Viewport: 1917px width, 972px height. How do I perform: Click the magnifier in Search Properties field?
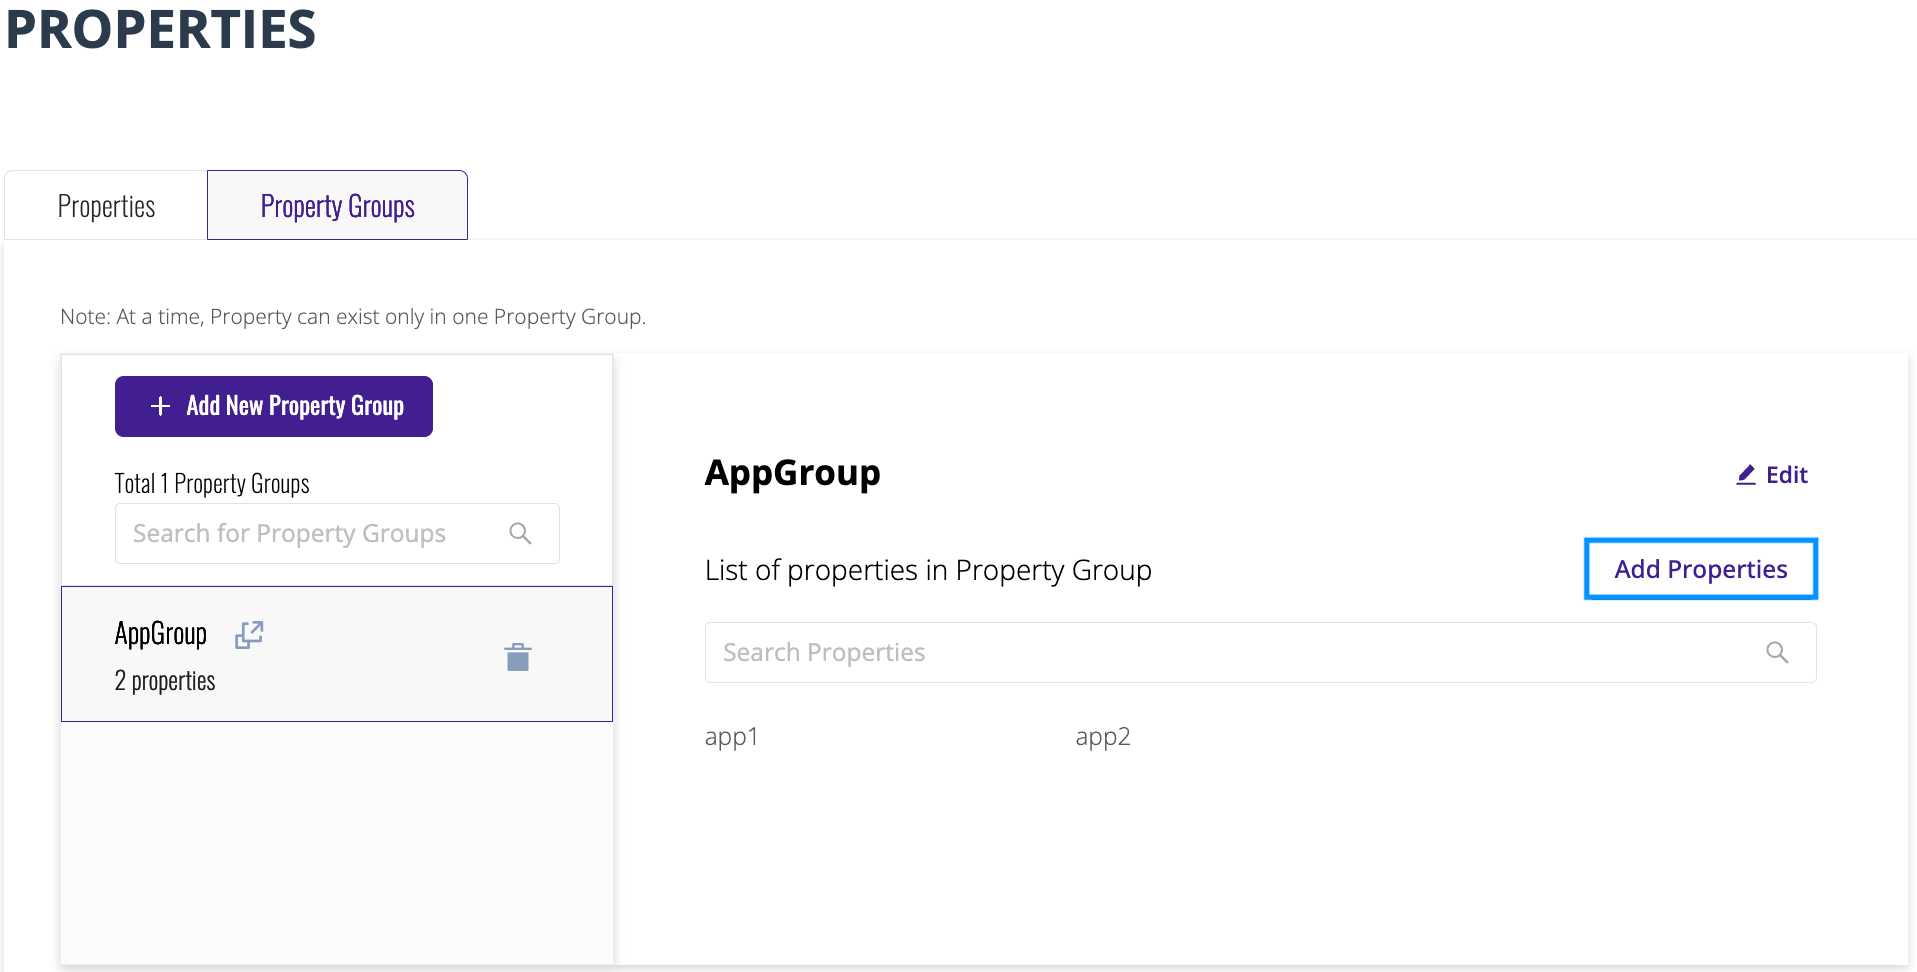[1777, 653]
